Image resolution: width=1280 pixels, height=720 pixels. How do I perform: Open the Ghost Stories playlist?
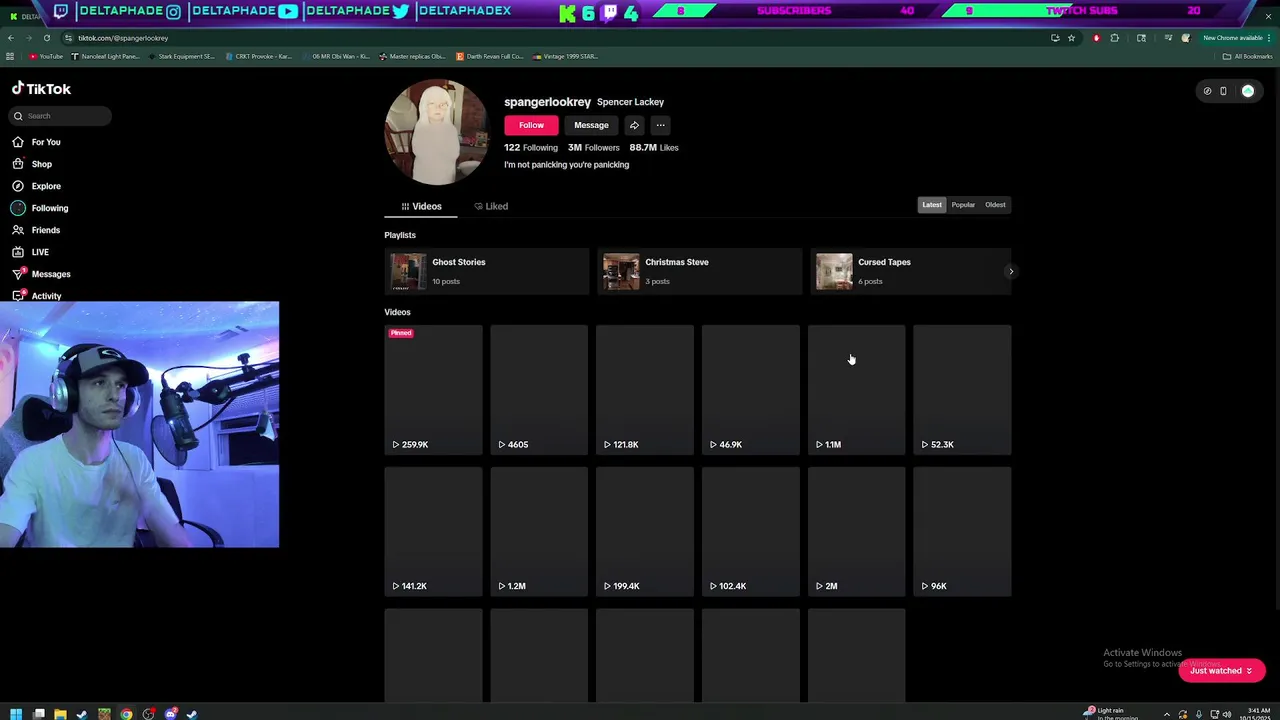[x=486, y=271]
